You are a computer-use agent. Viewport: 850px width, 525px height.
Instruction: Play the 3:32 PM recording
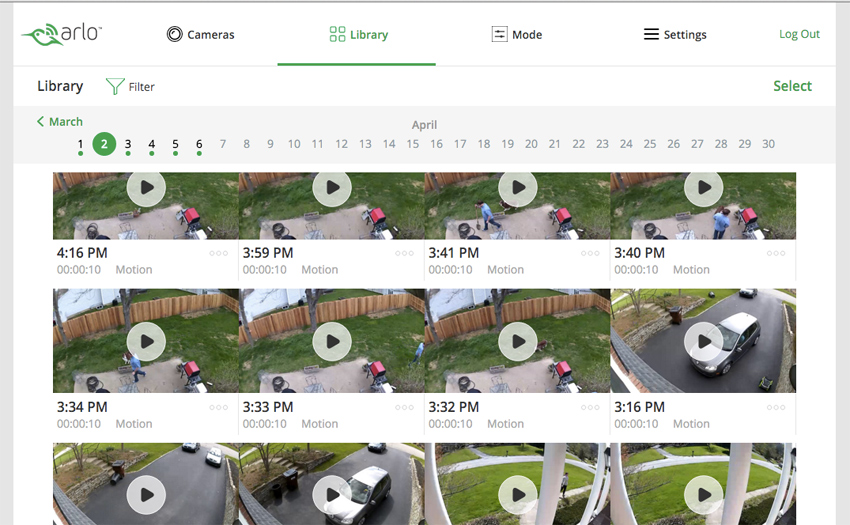pyautogui.click(x=518, y=342)
